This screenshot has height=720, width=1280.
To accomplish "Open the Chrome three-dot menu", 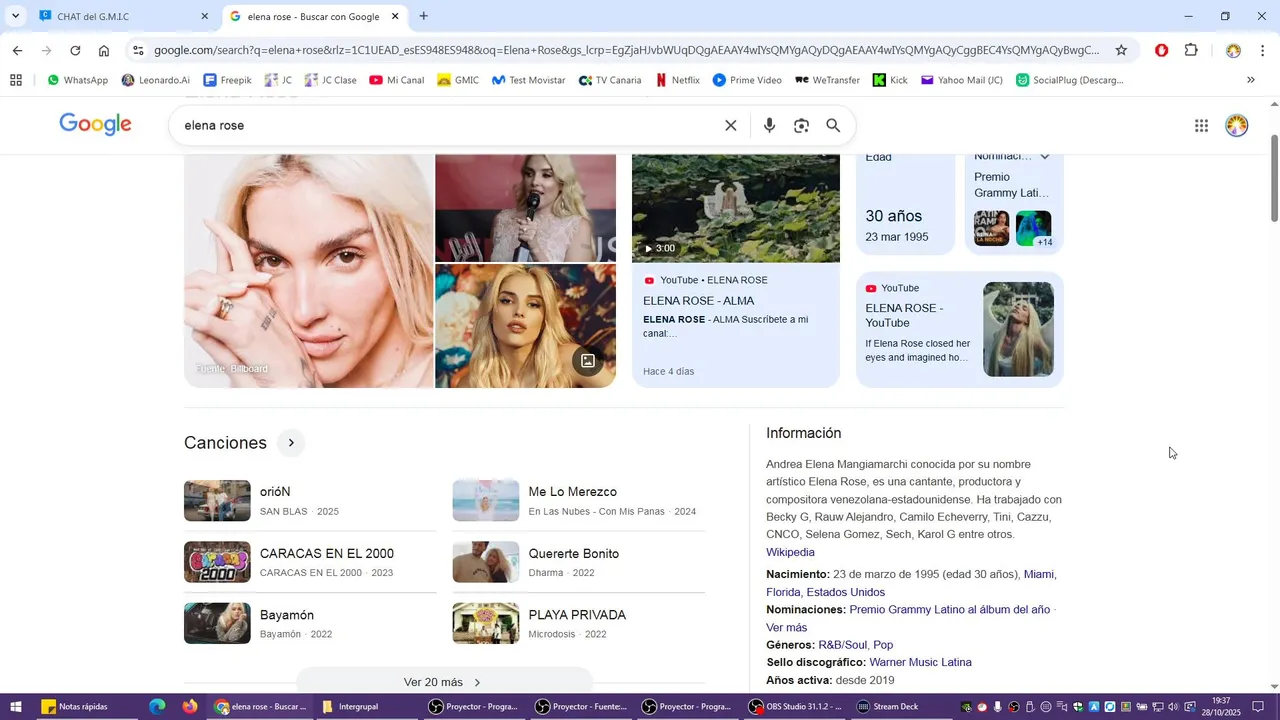I will click(x=1263, y=51).
